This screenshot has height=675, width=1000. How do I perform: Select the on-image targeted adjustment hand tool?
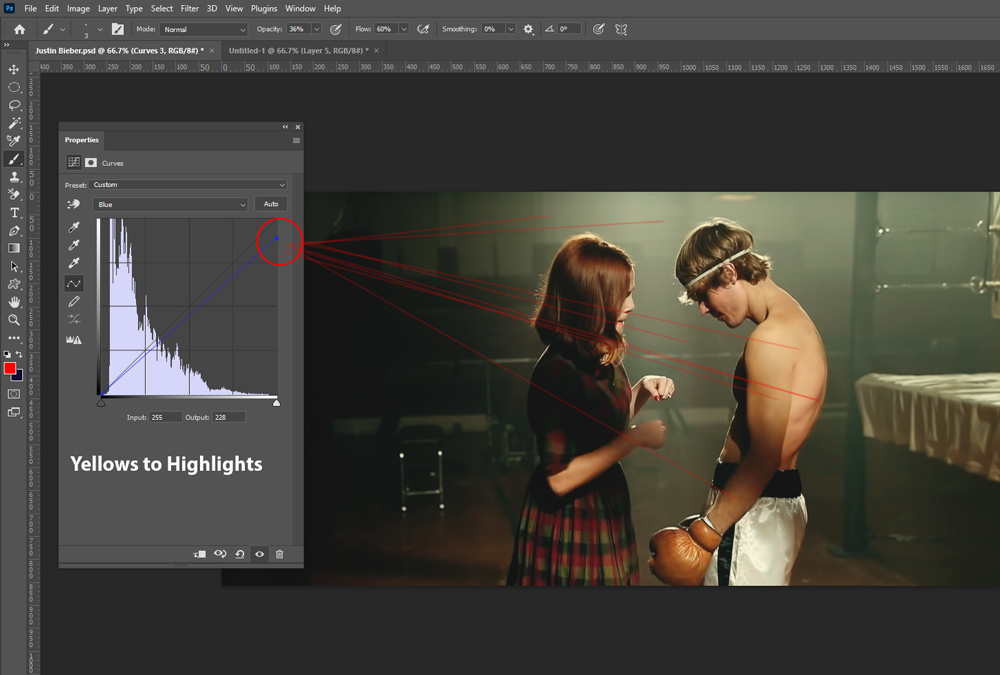[x=73, y=204]
